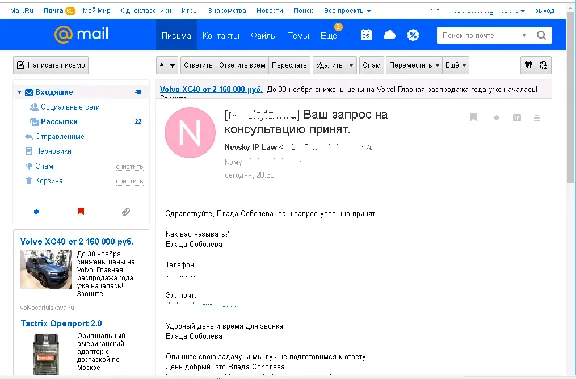The image size is (576, 379).
Task: Click Написать письмо button
Action: pos(51,65)
